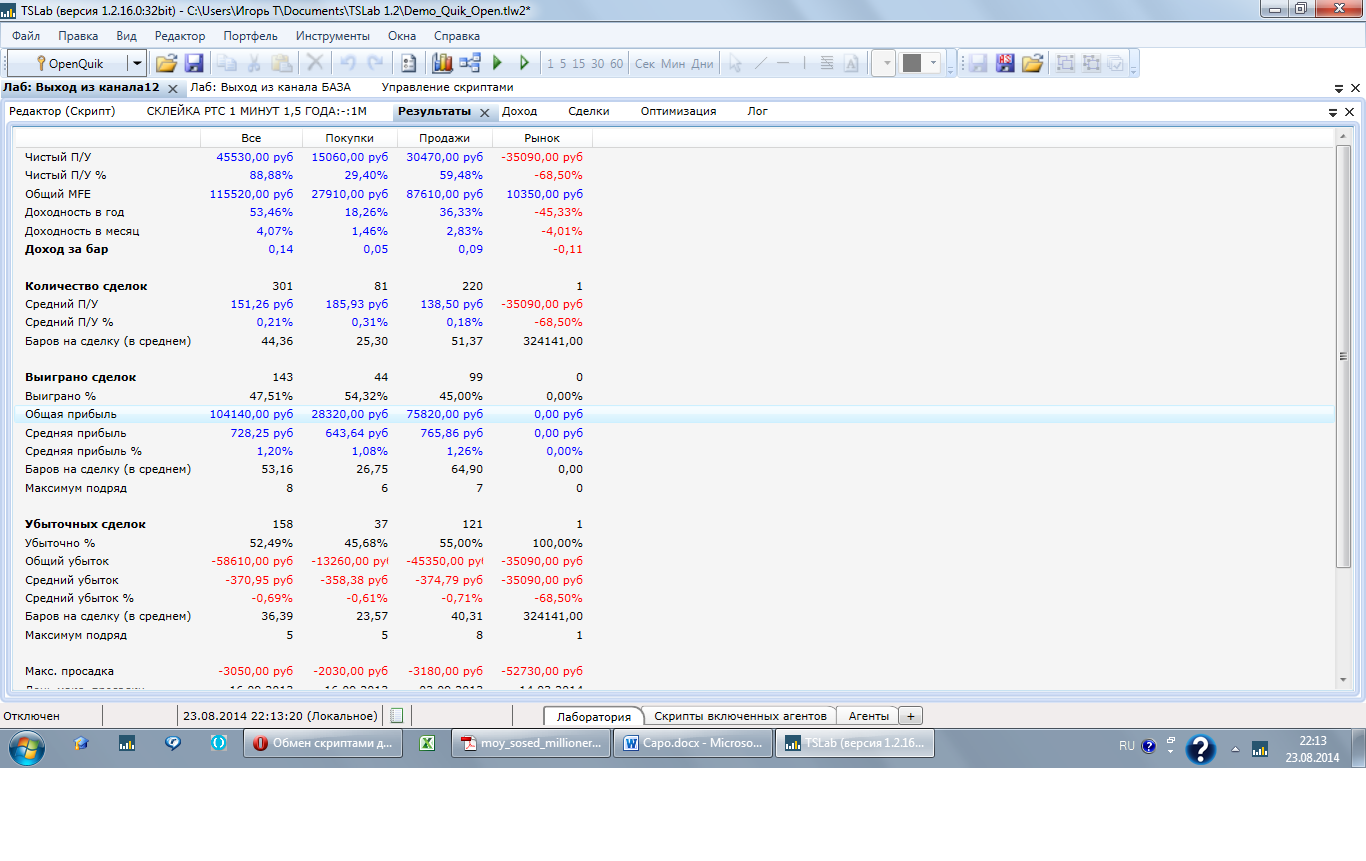Open the results panel options dropdown arrow
The height and width of the screenshot is (861, 1366).
1333,112
